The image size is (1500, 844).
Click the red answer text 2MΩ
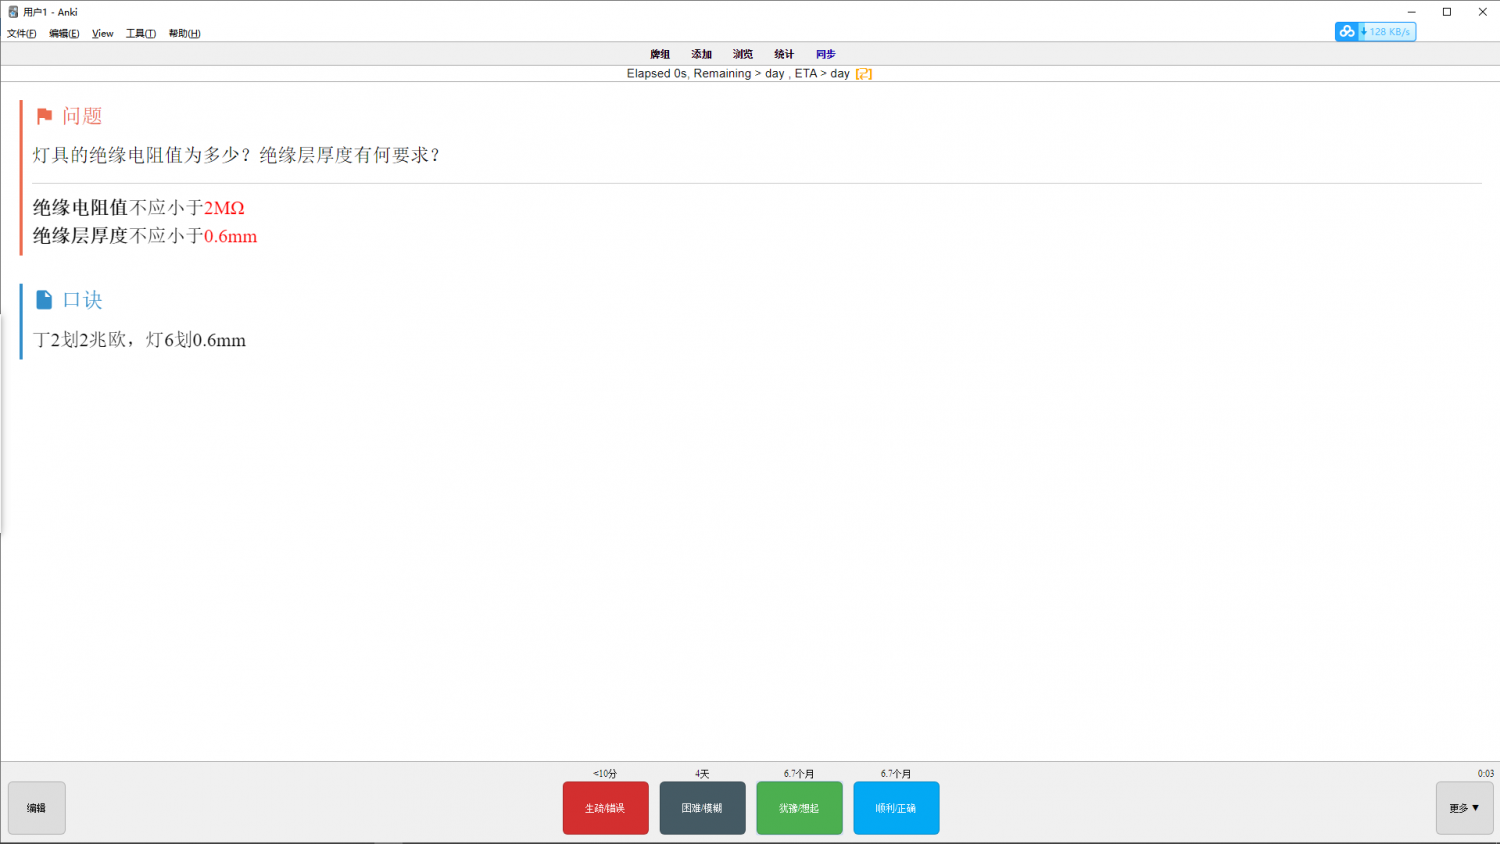click(224, 208)
